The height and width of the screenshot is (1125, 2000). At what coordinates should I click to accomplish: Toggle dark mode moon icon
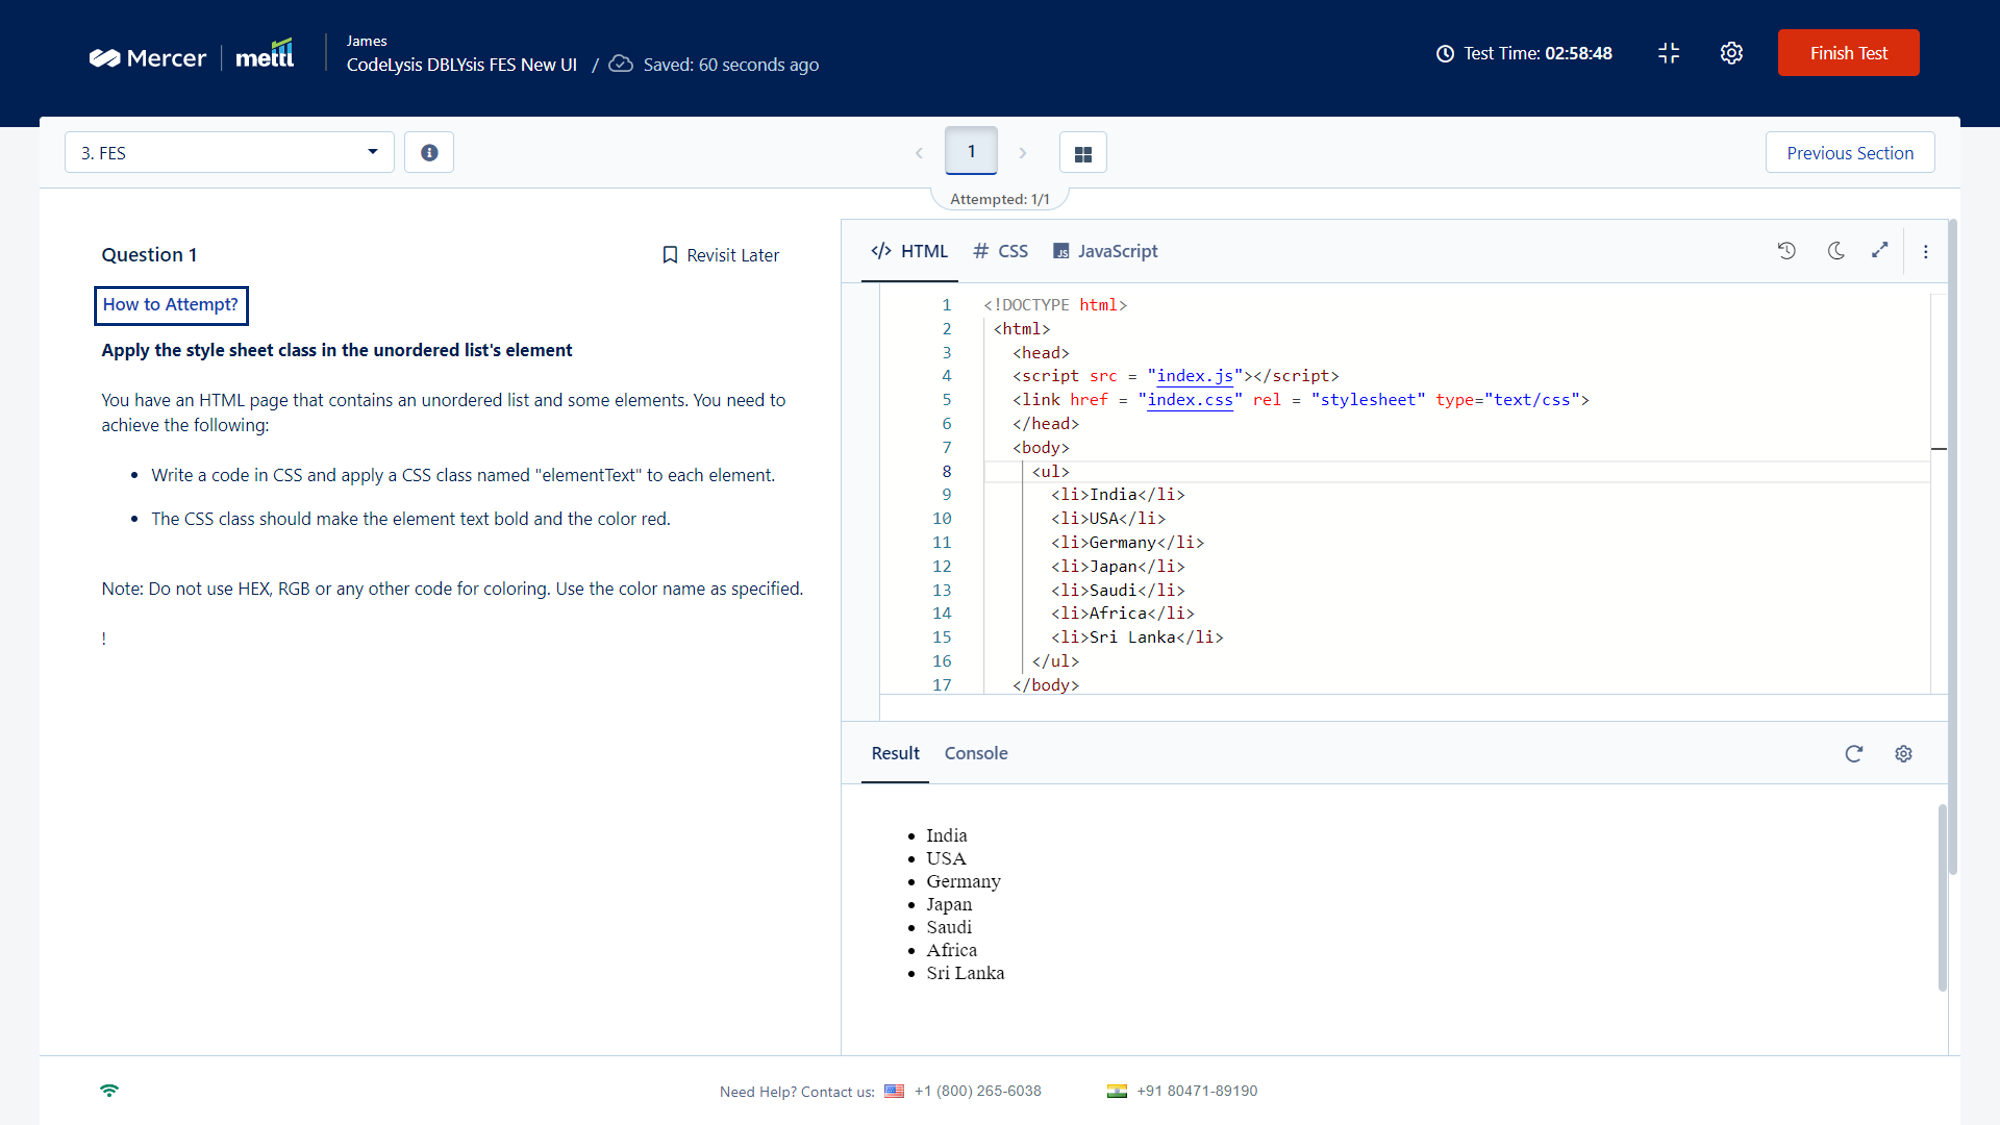[1836, 251]
